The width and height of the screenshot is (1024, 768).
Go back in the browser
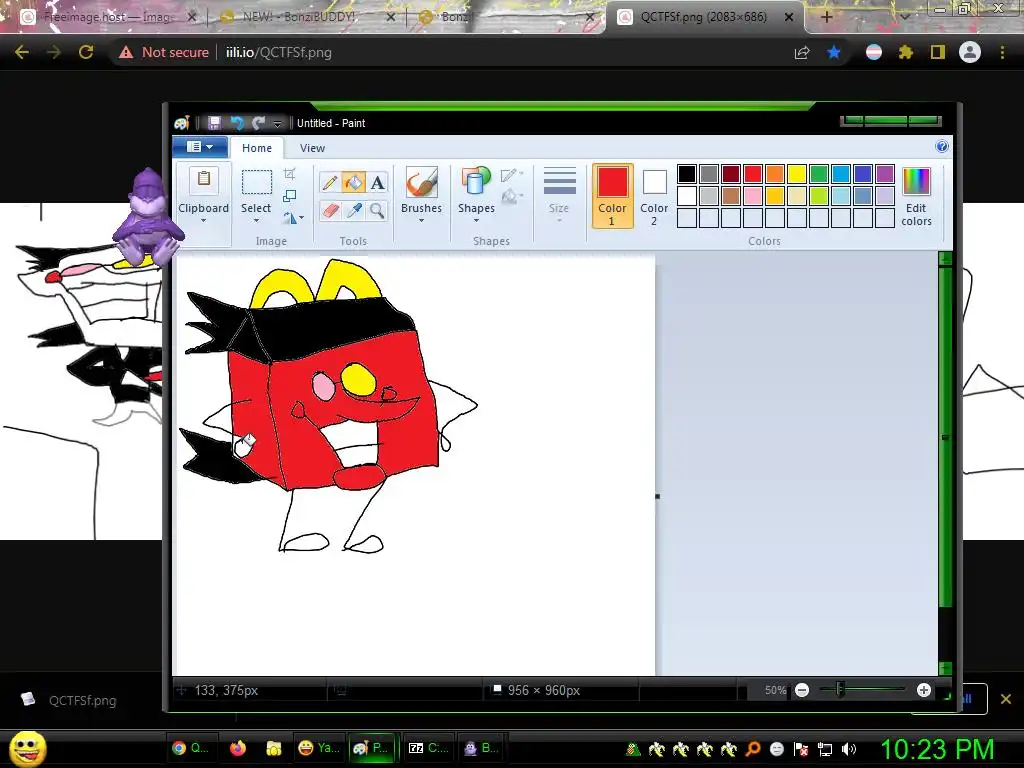[x=22, y=52]
